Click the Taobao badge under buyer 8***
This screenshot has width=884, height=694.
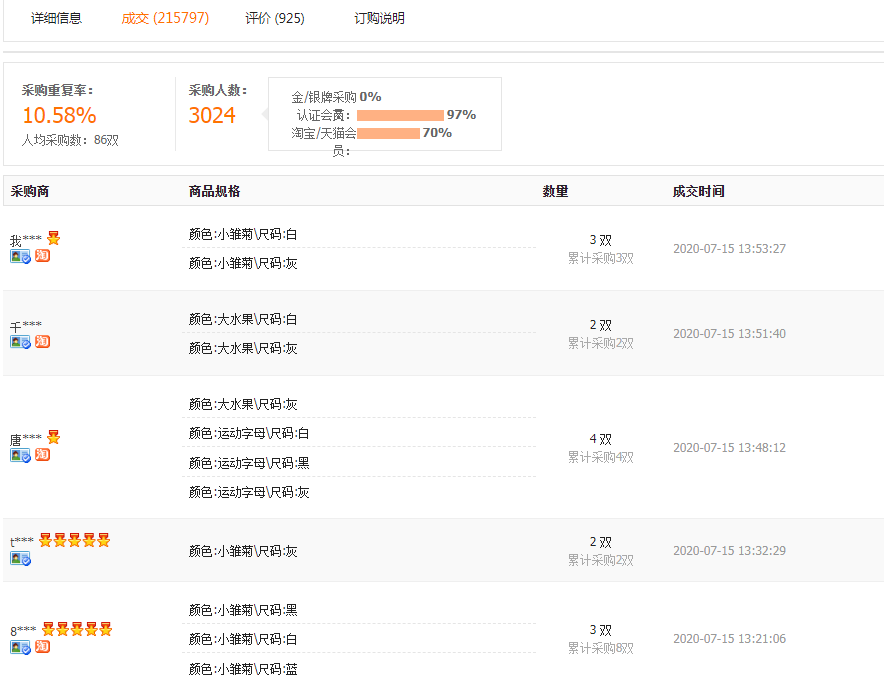(x=43, y=647)
